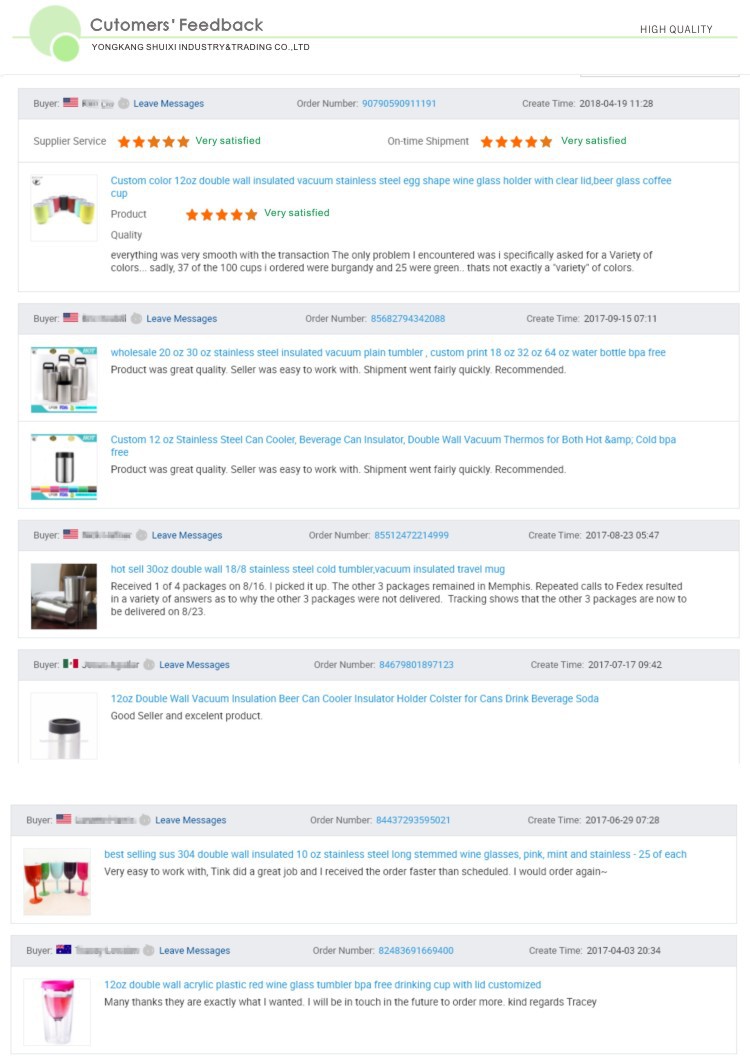
Task: Click the gray chat icon before first Leave Messages
Action: [x=124, y=104]
